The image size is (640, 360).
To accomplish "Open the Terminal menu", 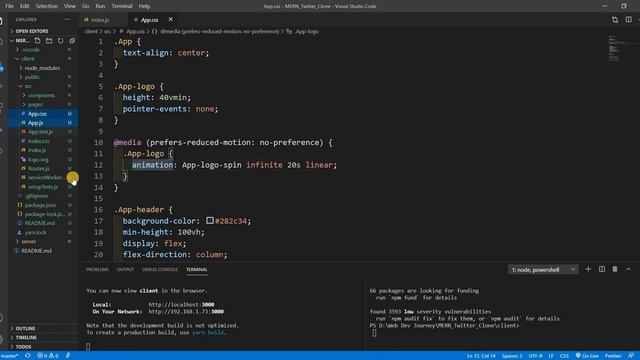I will pos(122,6).
